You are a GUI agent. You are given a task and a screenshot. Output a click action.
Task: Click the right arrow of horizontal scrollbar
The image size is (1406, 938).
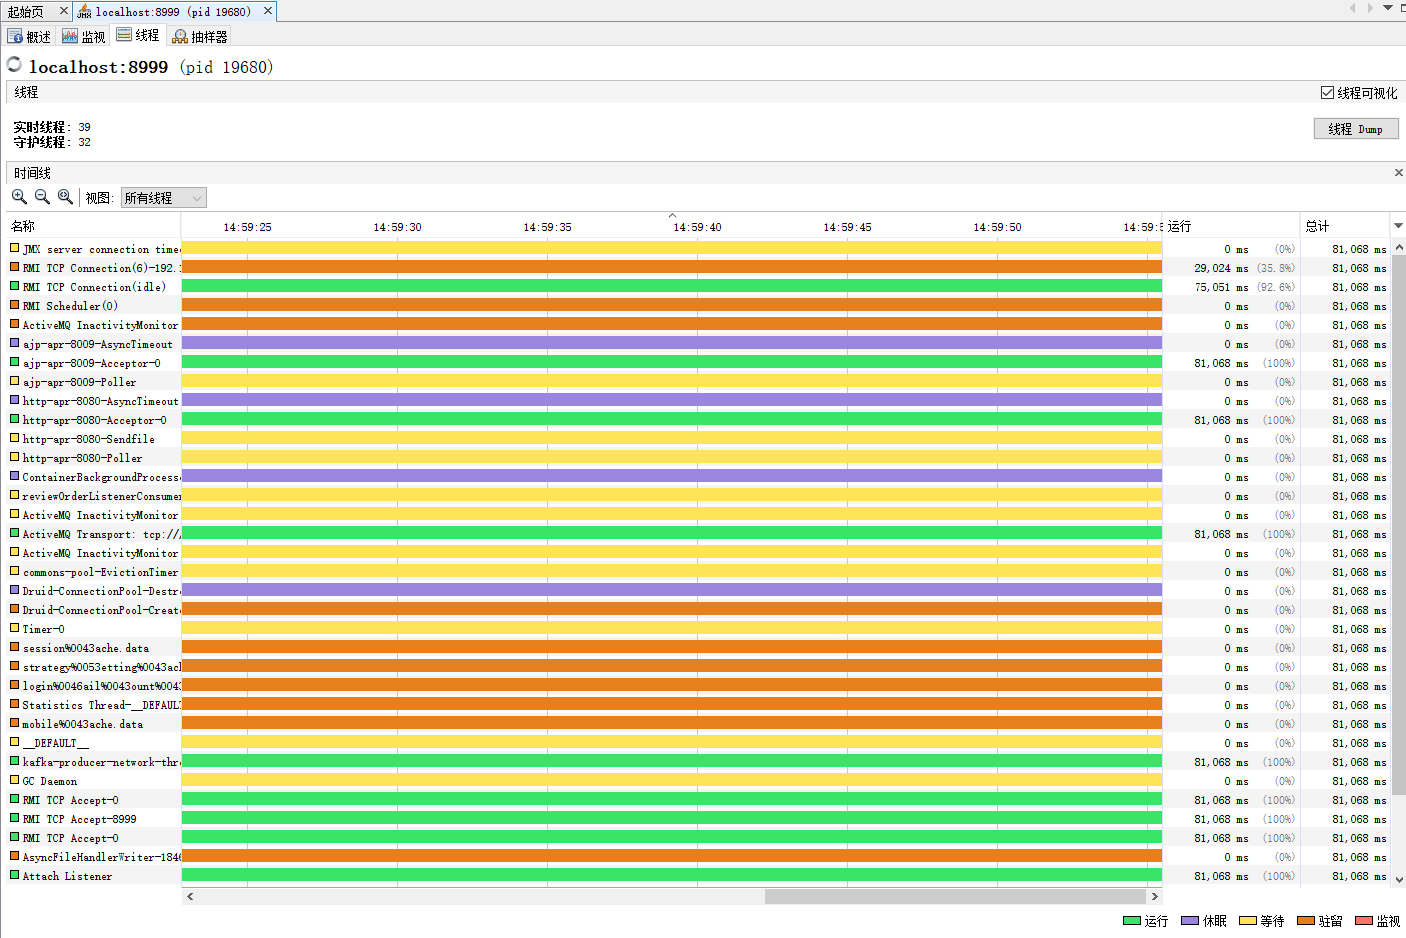(1155, 897)
